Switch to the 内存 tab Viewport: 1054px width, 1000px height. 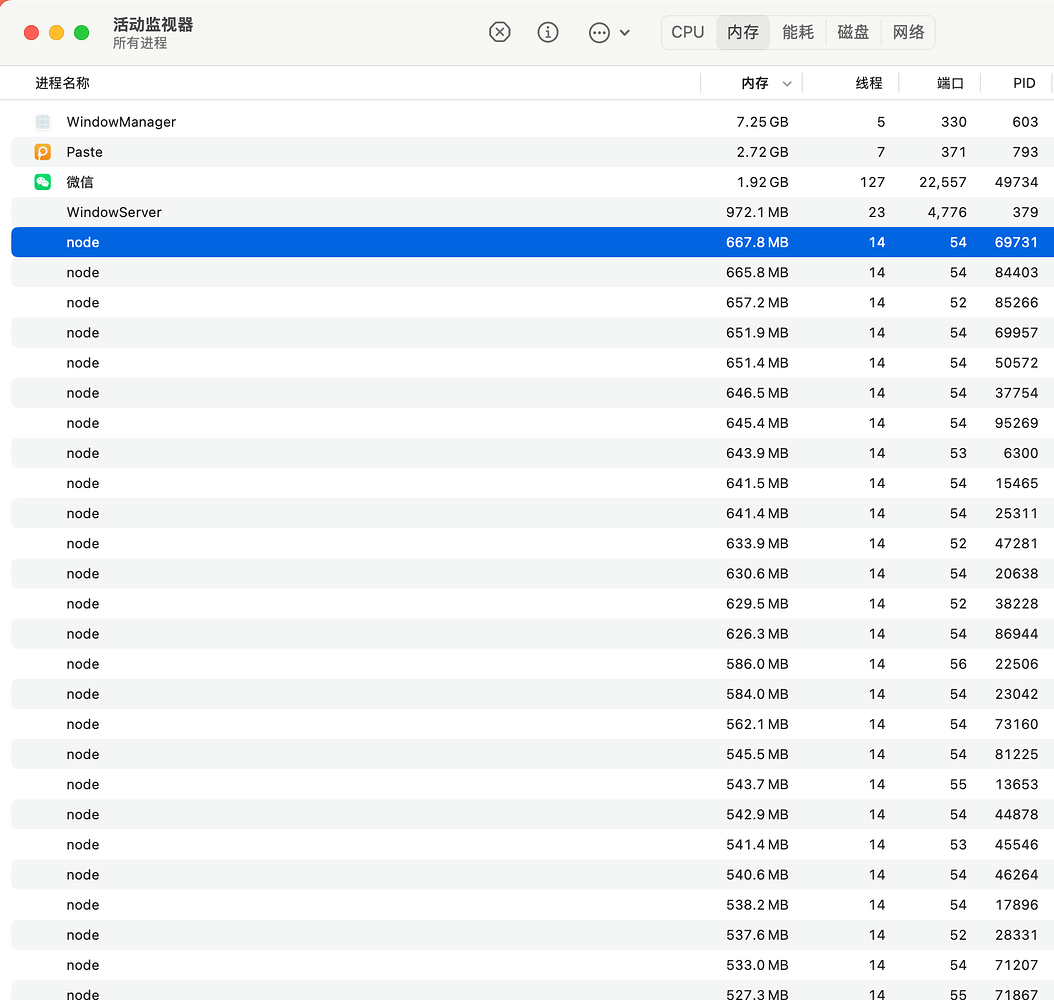click(x=743, y=32)
